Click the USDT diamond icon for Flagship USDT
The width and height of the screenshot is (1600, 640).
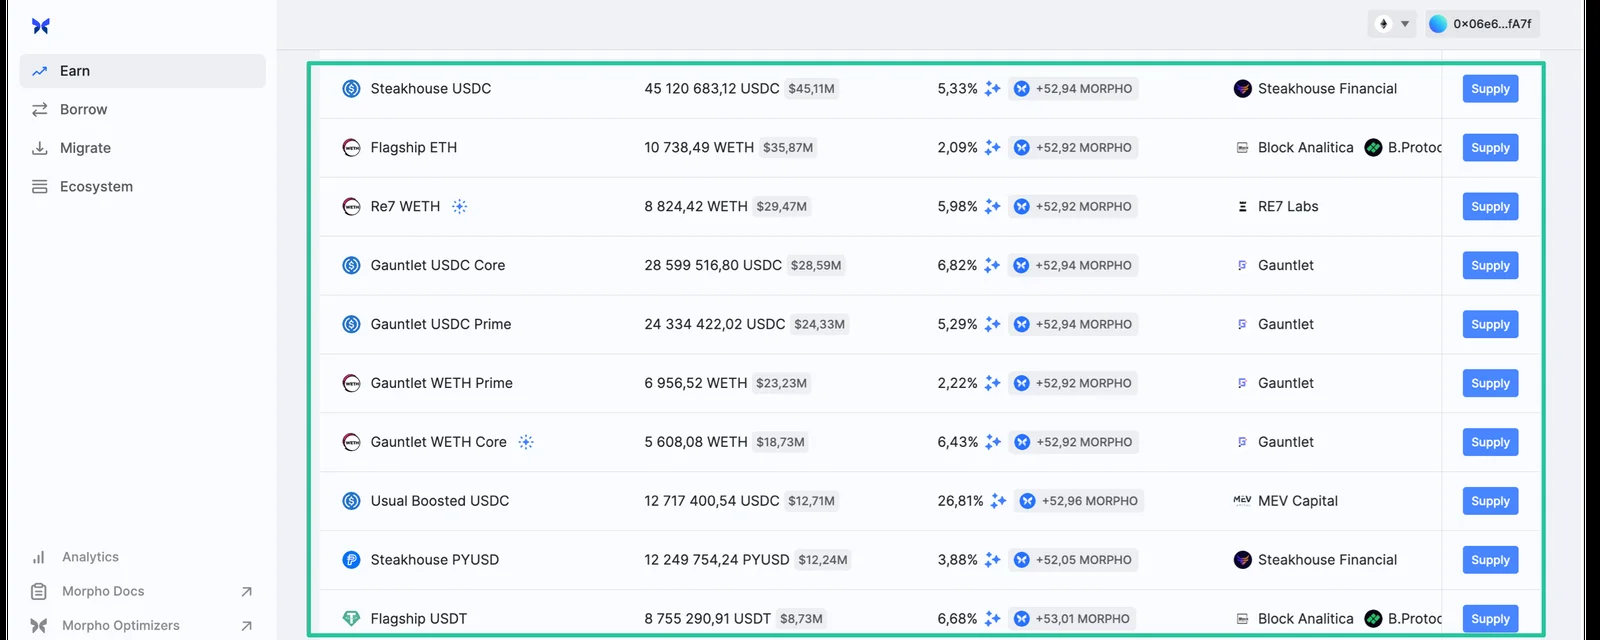coord(351,619)
